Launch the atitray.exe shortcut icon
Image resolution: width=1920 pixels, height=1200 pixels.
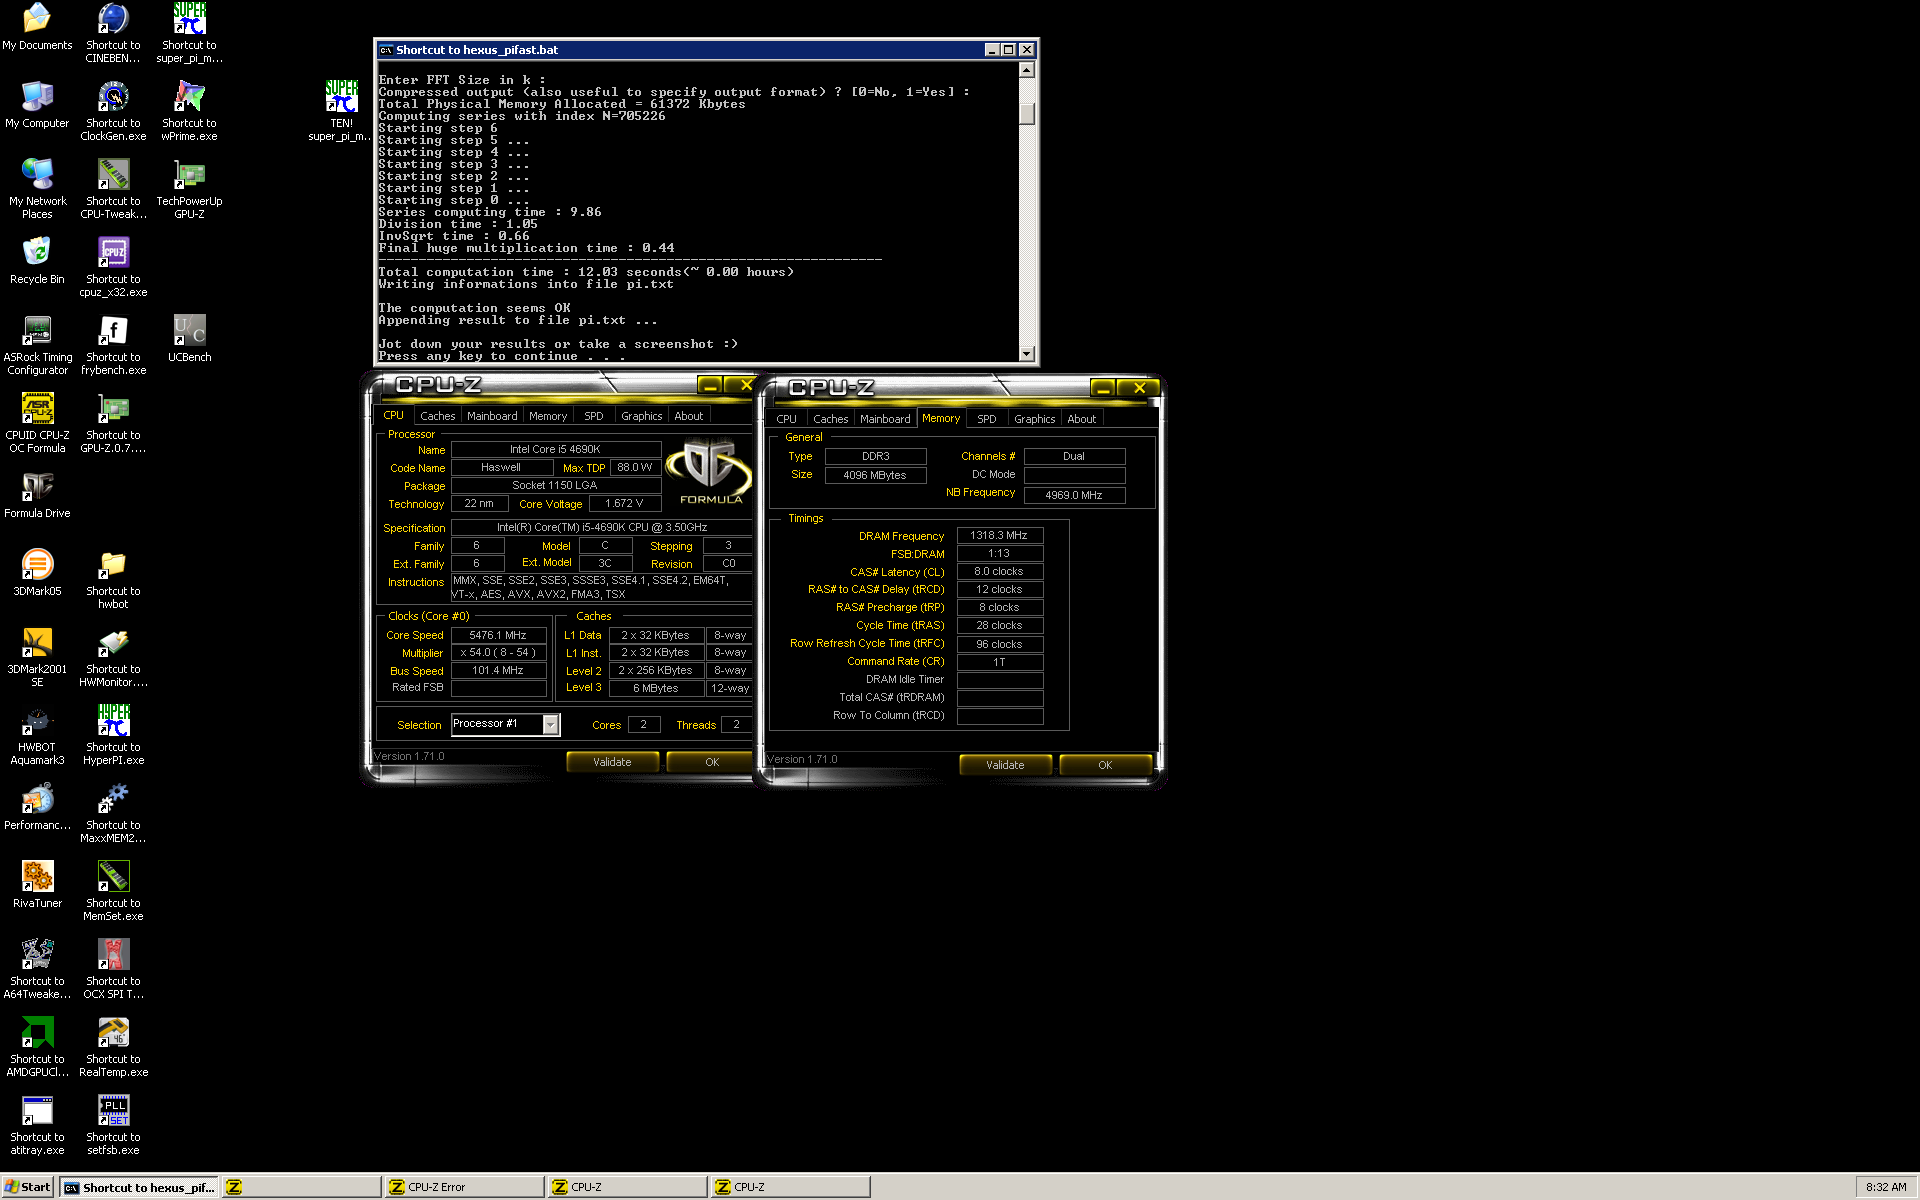coord(37,1125)
